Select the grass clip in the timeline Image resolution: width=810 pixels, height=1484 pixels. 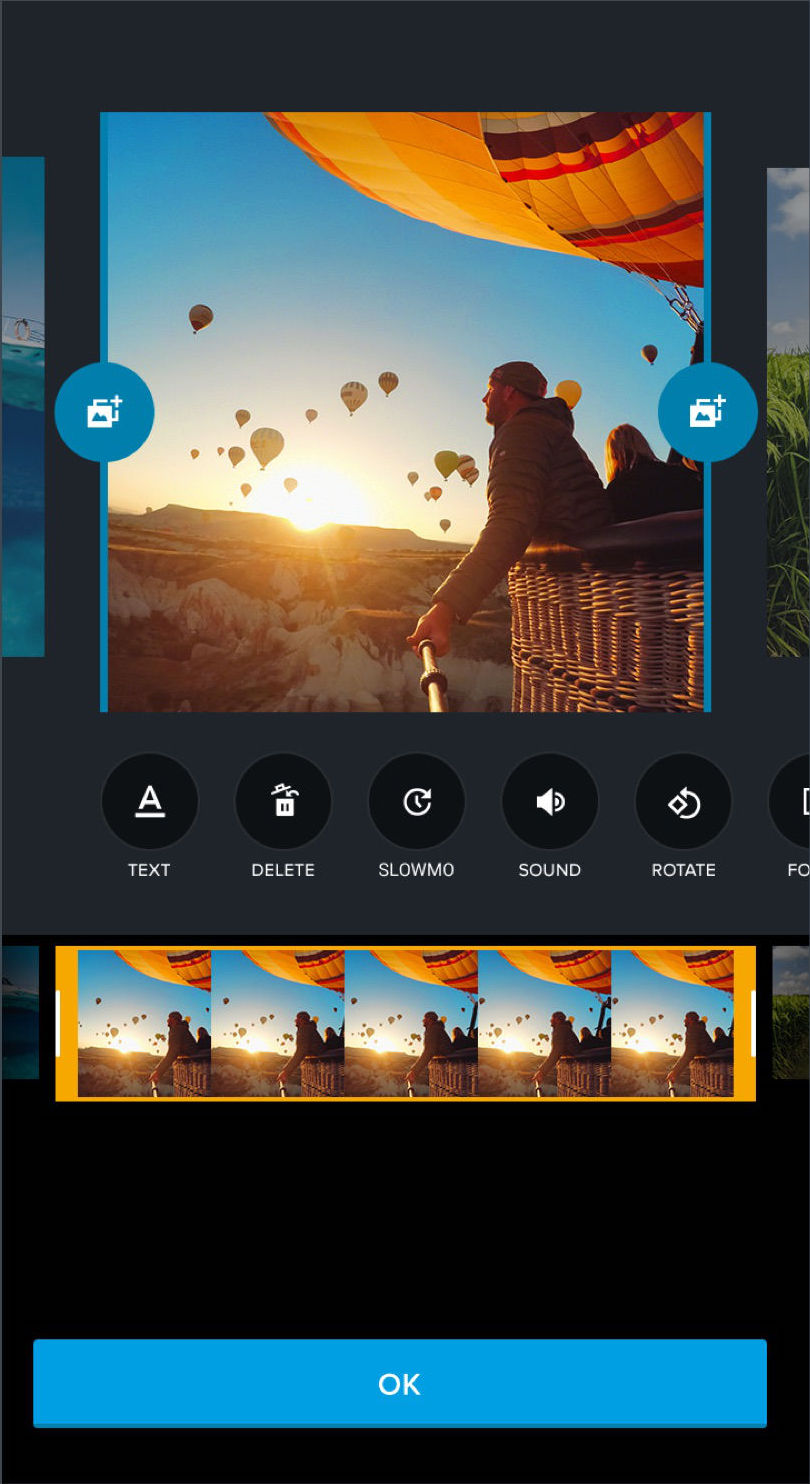click(x=791, y=1012)
